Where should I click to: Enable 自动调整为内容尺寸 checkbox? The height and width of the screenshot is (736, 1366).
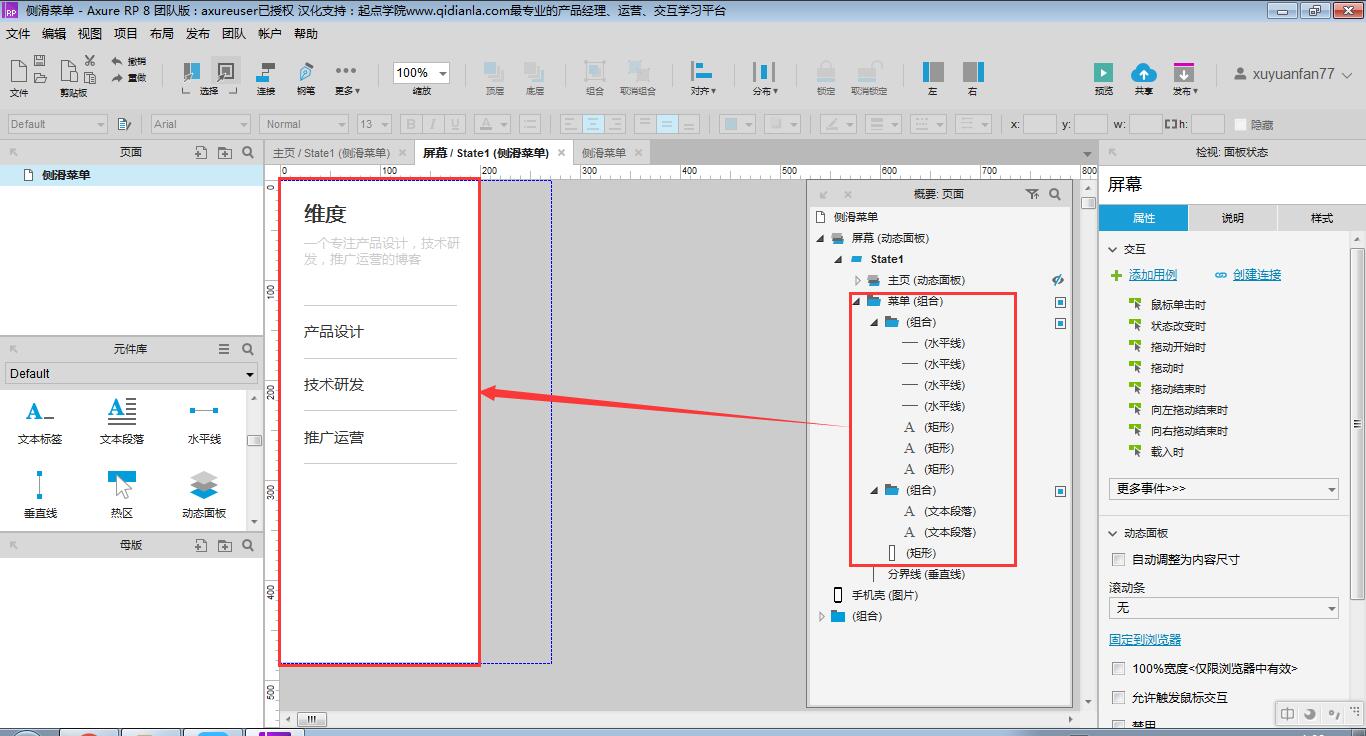(1119, 559)
